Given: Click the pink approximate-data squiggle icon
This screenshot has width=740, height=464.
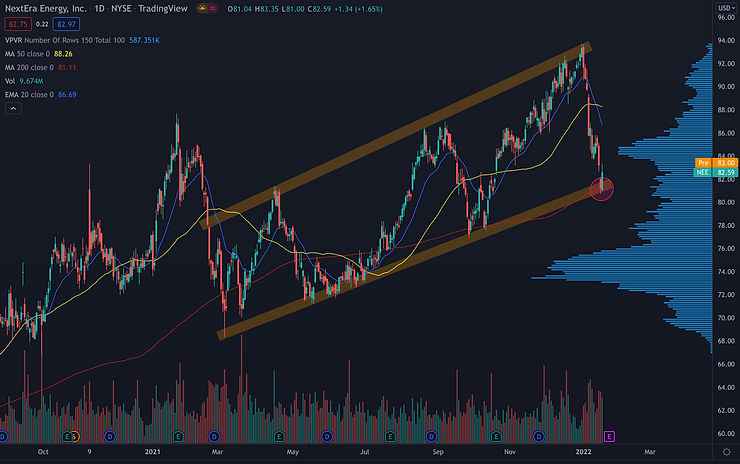Looking at the screenshot, I should 213,8.
